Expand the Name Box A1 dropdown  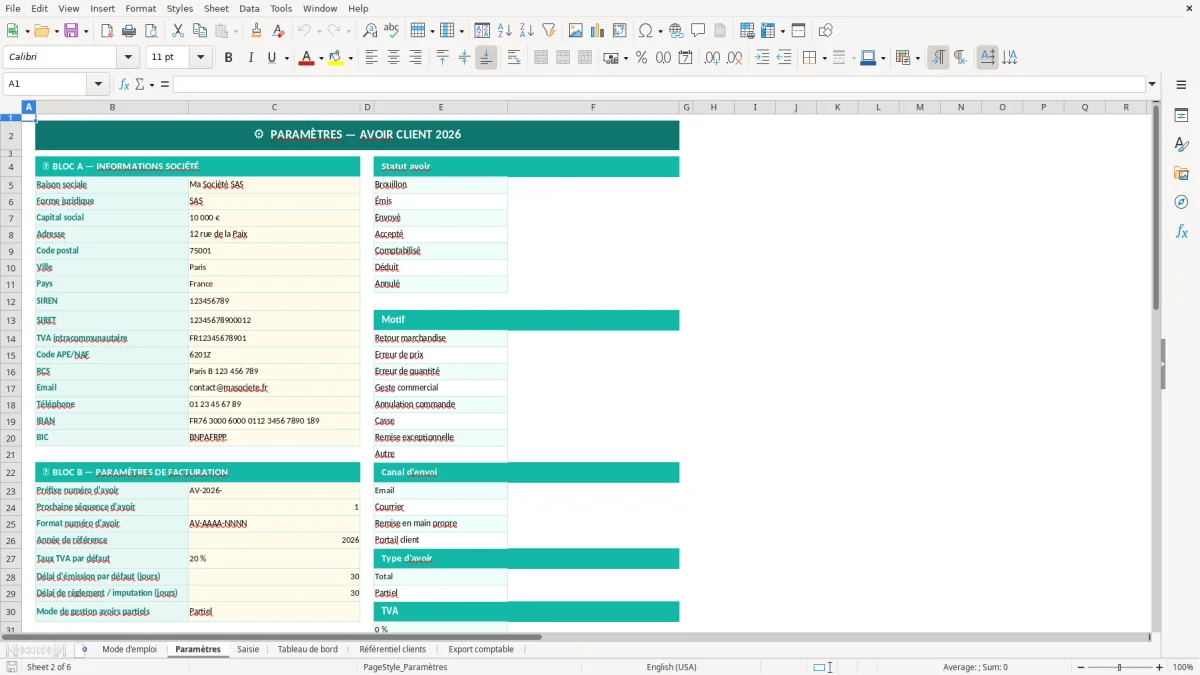[x=98, y=84]
